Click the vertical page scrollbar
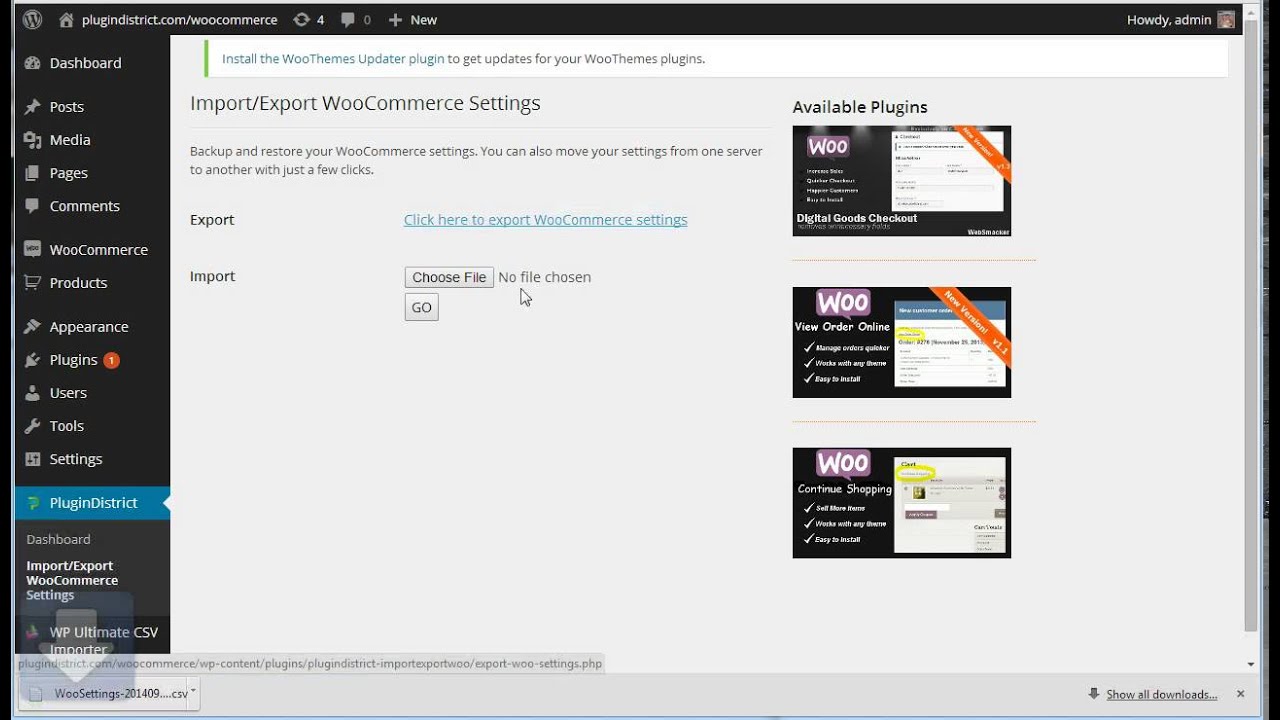The width and height of the screenshot is (1280, 720). click(1251, 325)
